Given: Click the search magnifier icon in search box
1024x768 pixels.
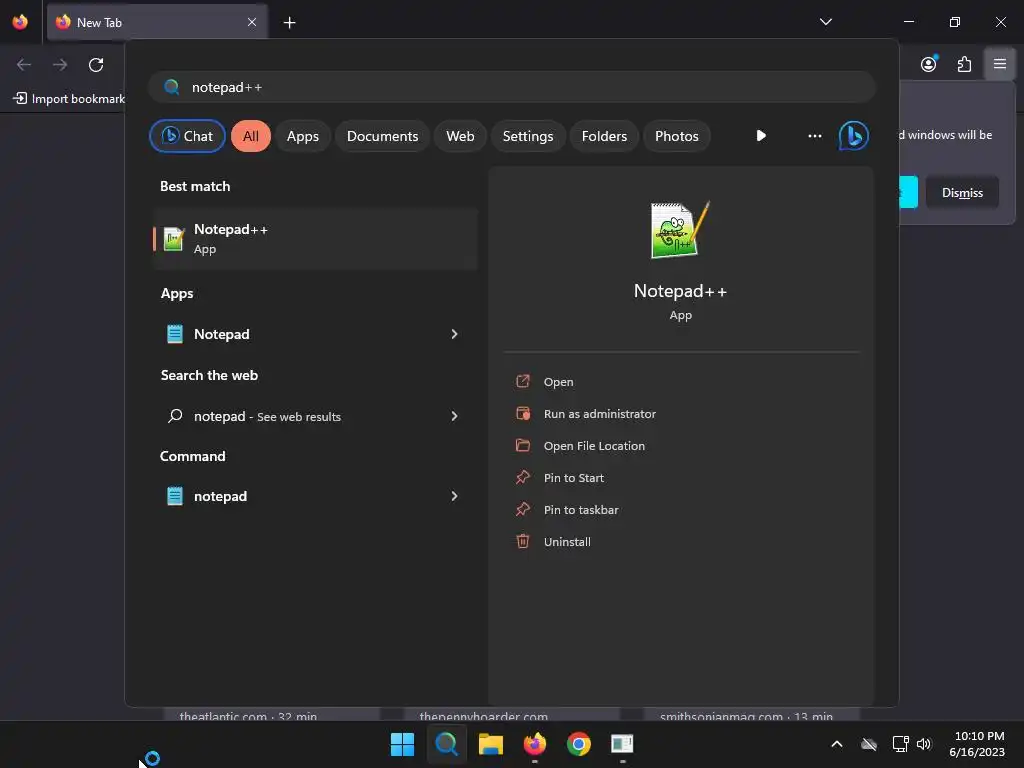Looking at the screenshot, I should pos(172,87).
